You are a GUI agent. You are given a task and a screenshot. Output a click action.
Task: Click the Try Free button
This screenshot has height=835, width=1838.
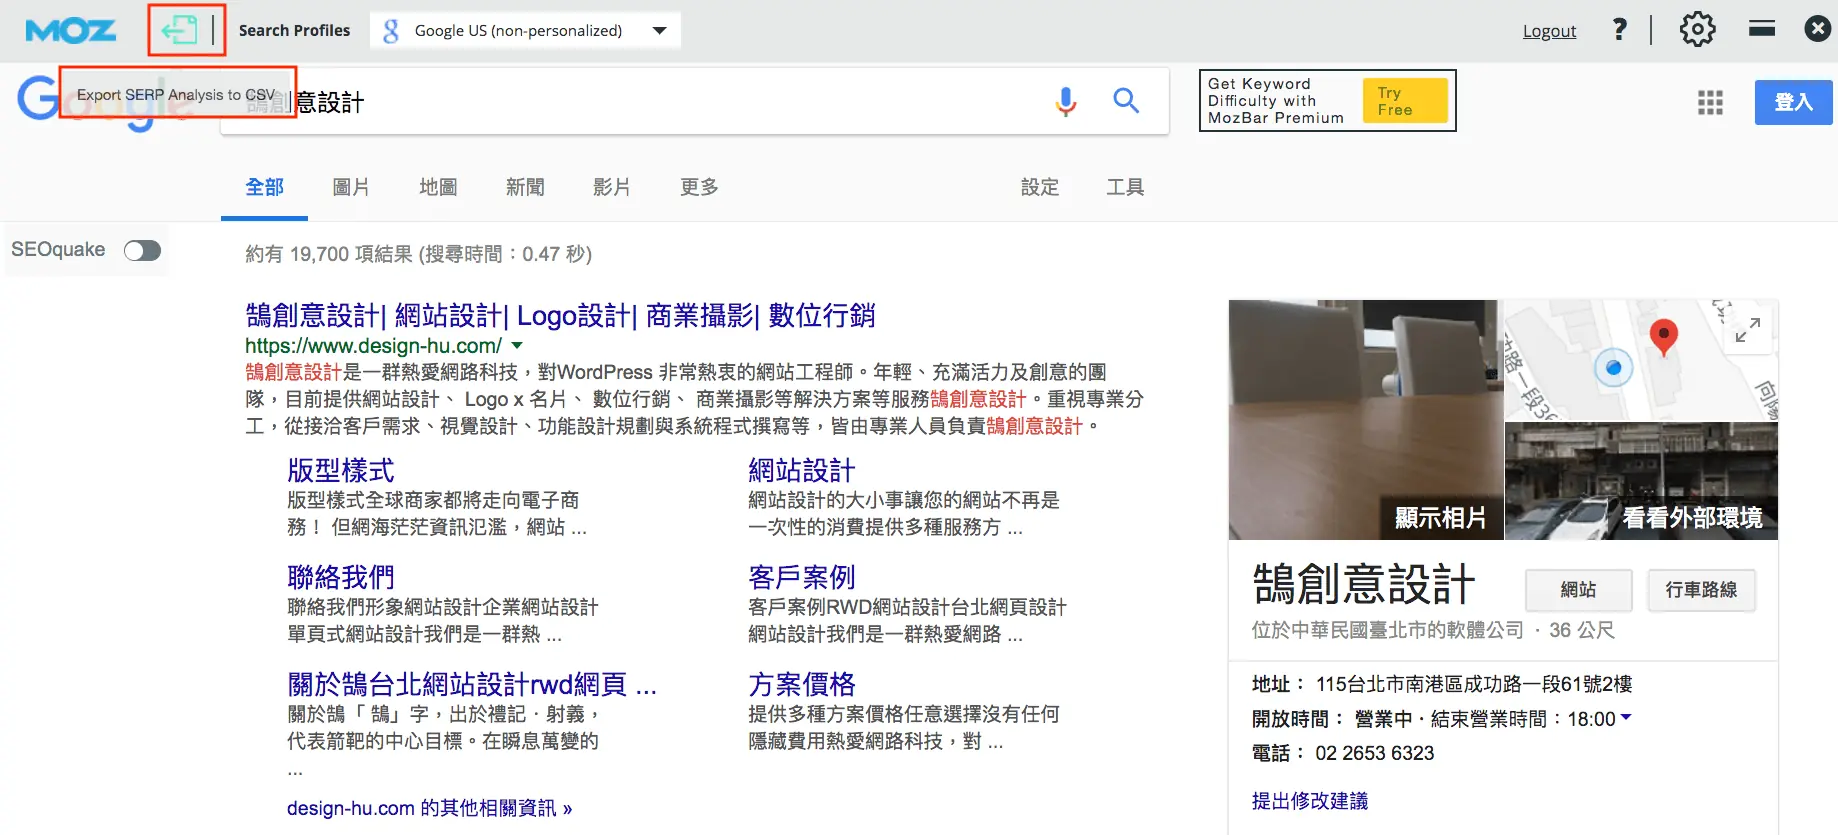pos(1404,101)
